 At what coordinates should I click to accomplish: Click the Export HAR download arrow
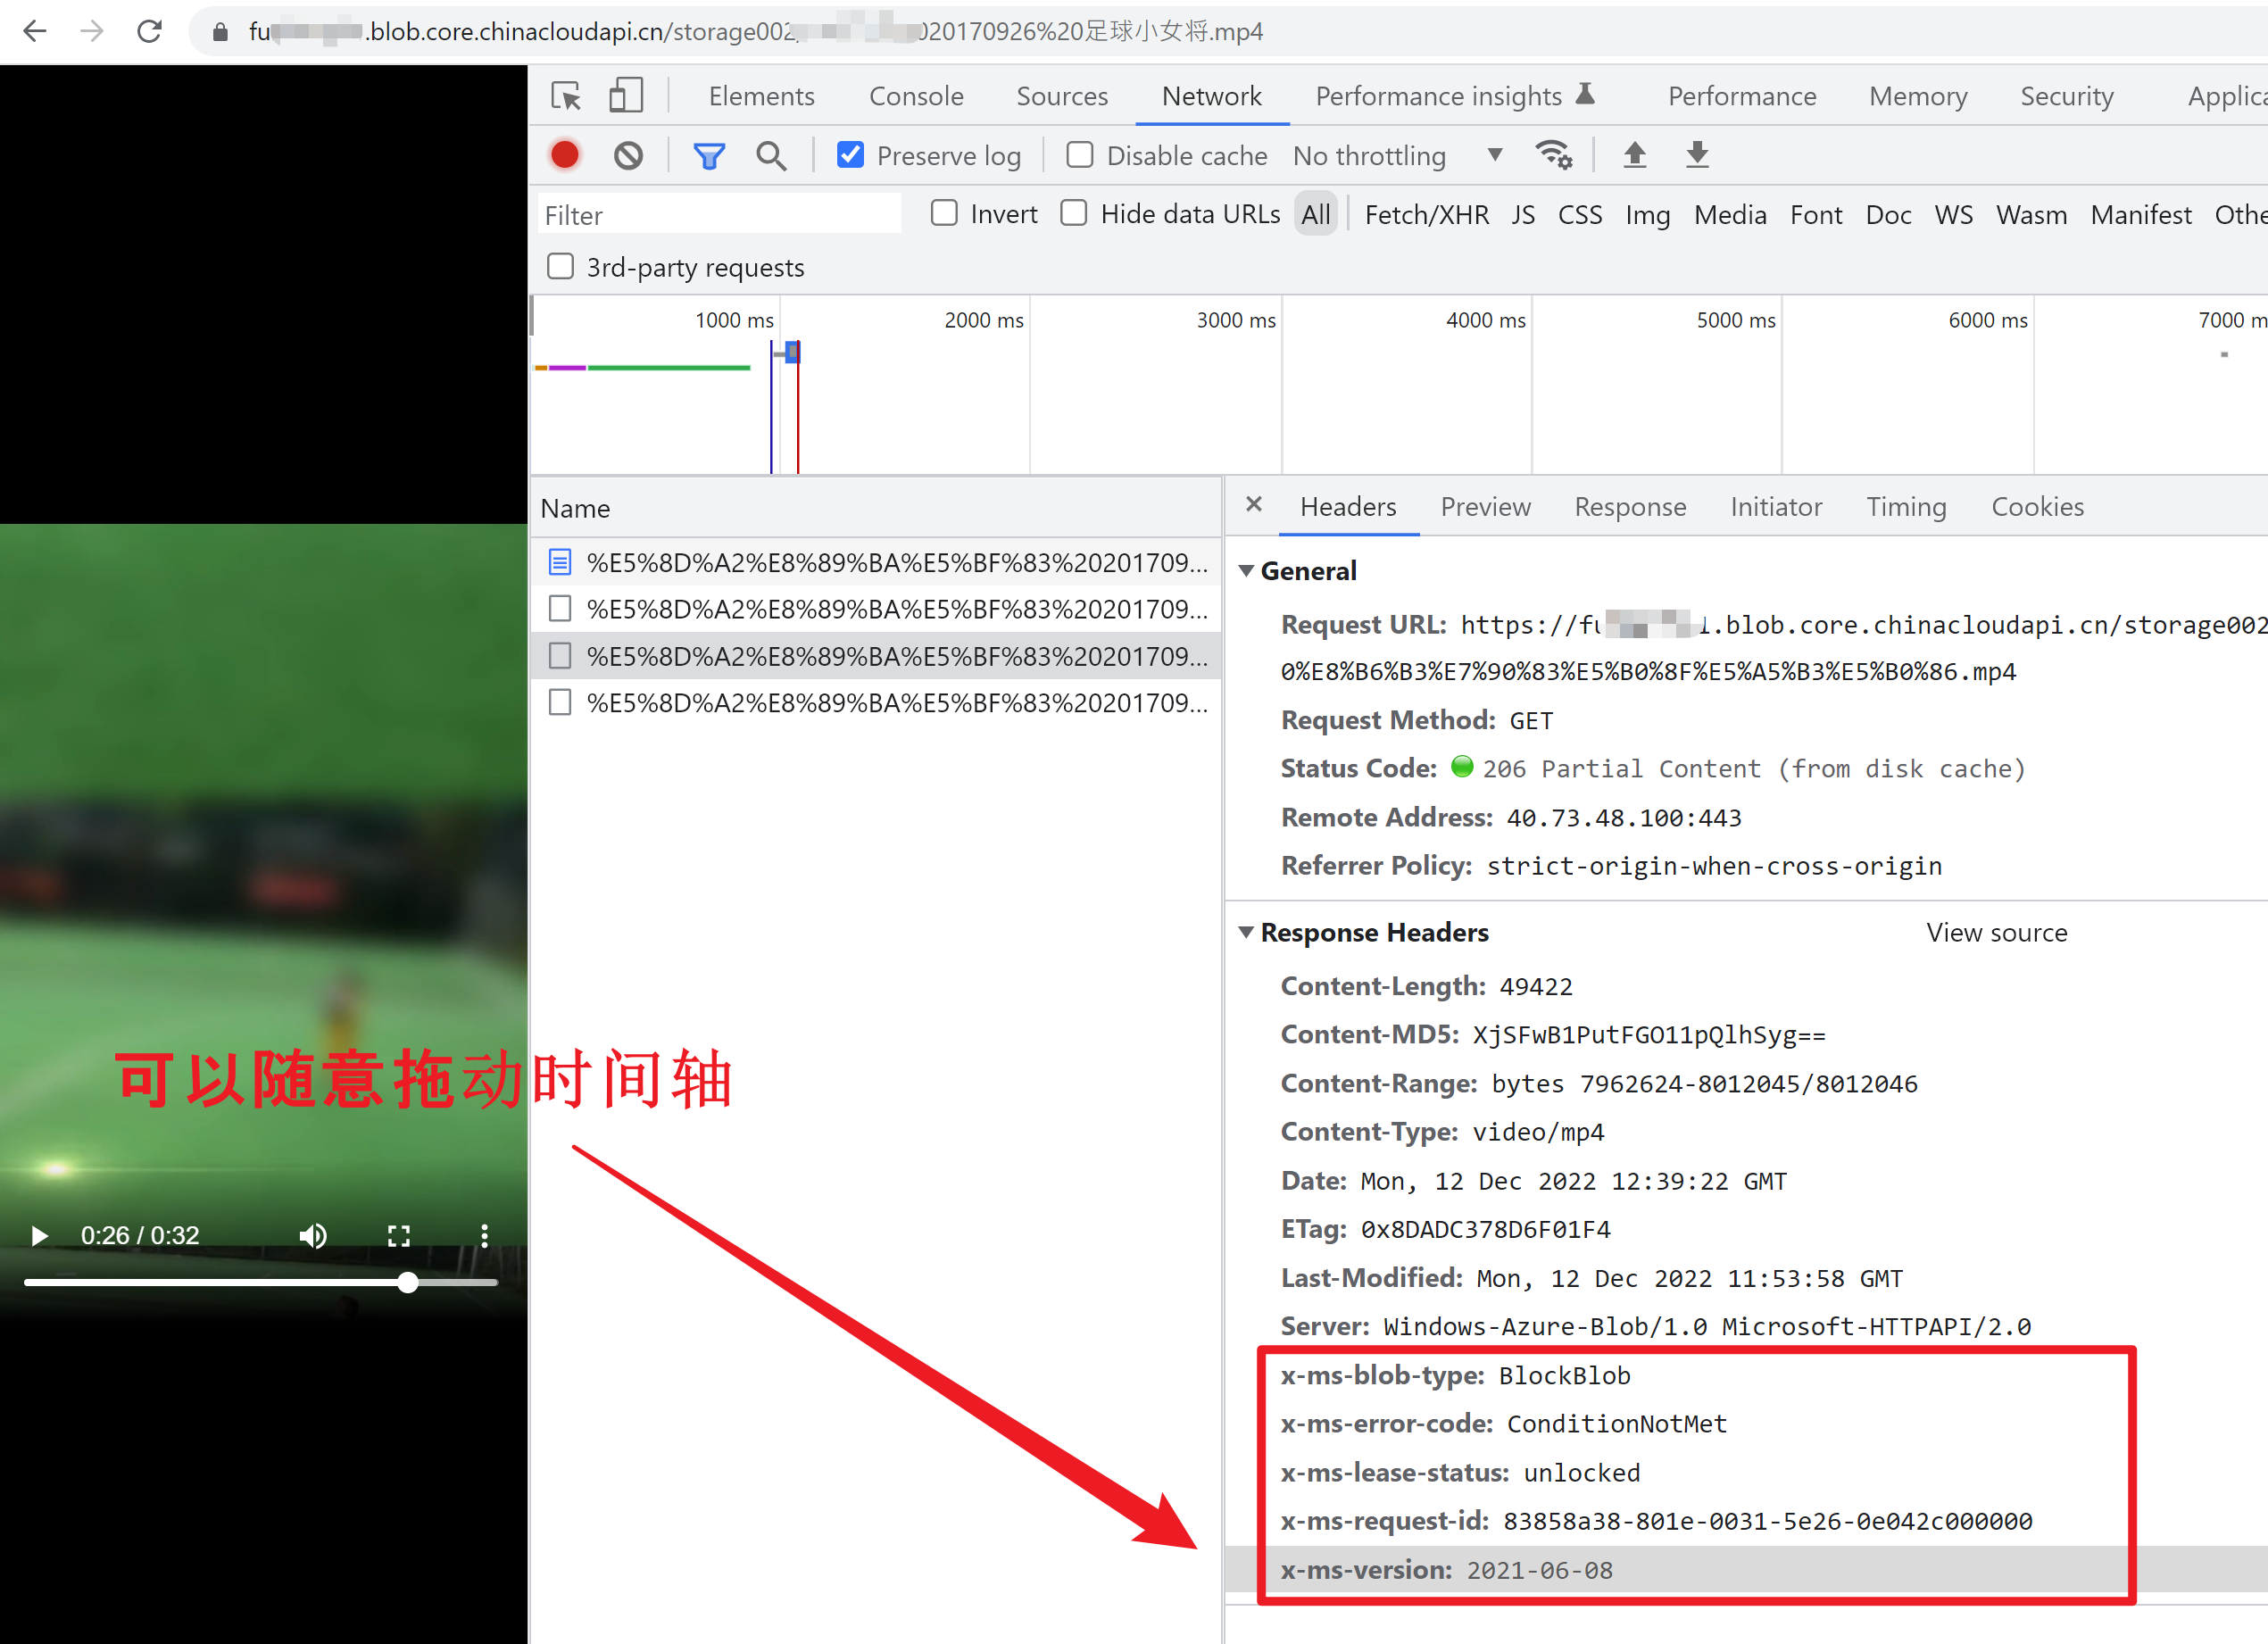click(1697, 155)
